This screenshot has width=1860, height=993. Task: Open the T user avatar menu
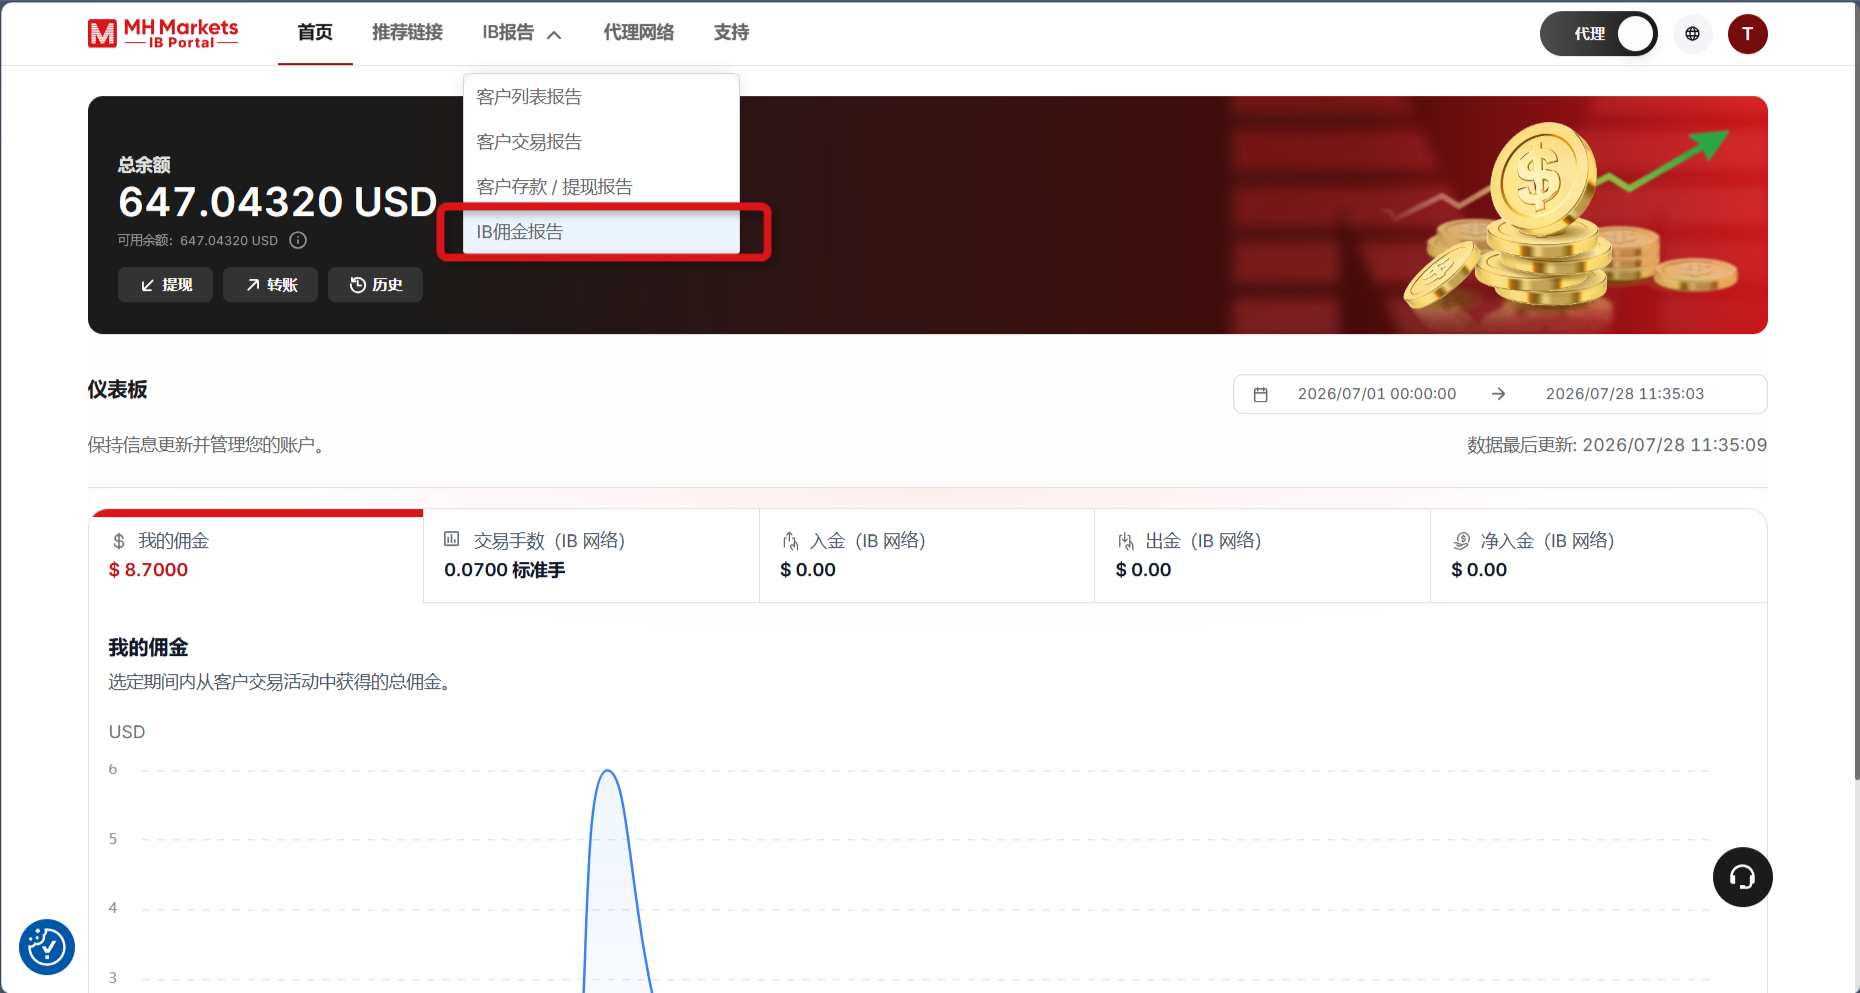pyautogui.click(x=1747, y=34)
